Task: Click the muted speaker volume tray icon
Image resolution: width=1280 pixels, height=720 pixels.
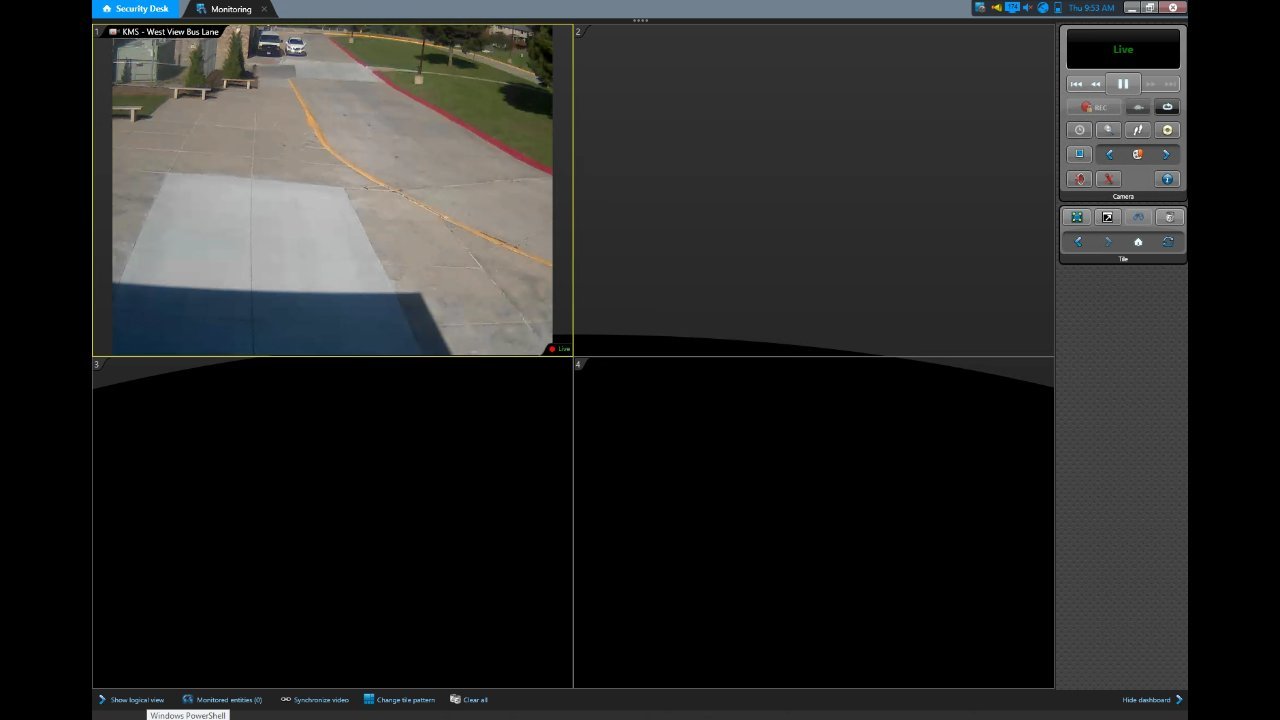Action: 1028,8
